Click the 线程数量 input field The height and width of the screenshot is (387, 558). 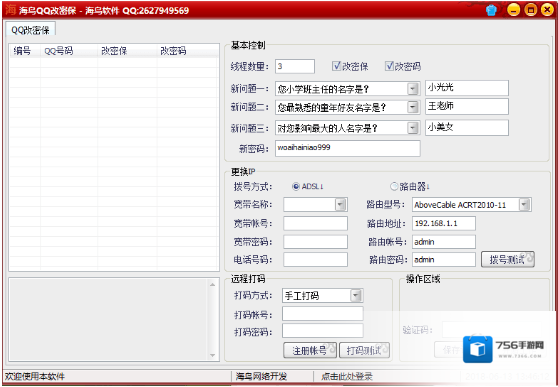(295, 67)
